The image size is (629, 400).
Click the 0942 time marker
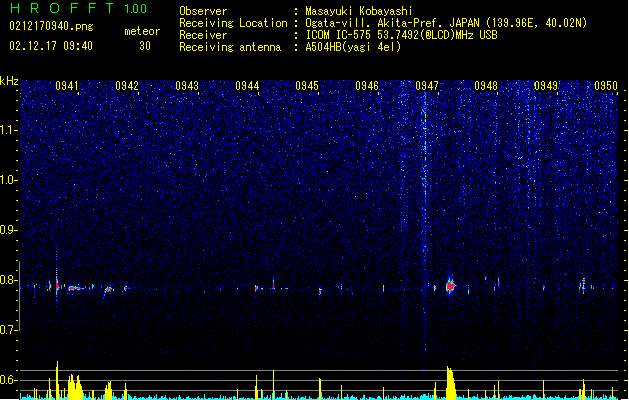(127, 86)
